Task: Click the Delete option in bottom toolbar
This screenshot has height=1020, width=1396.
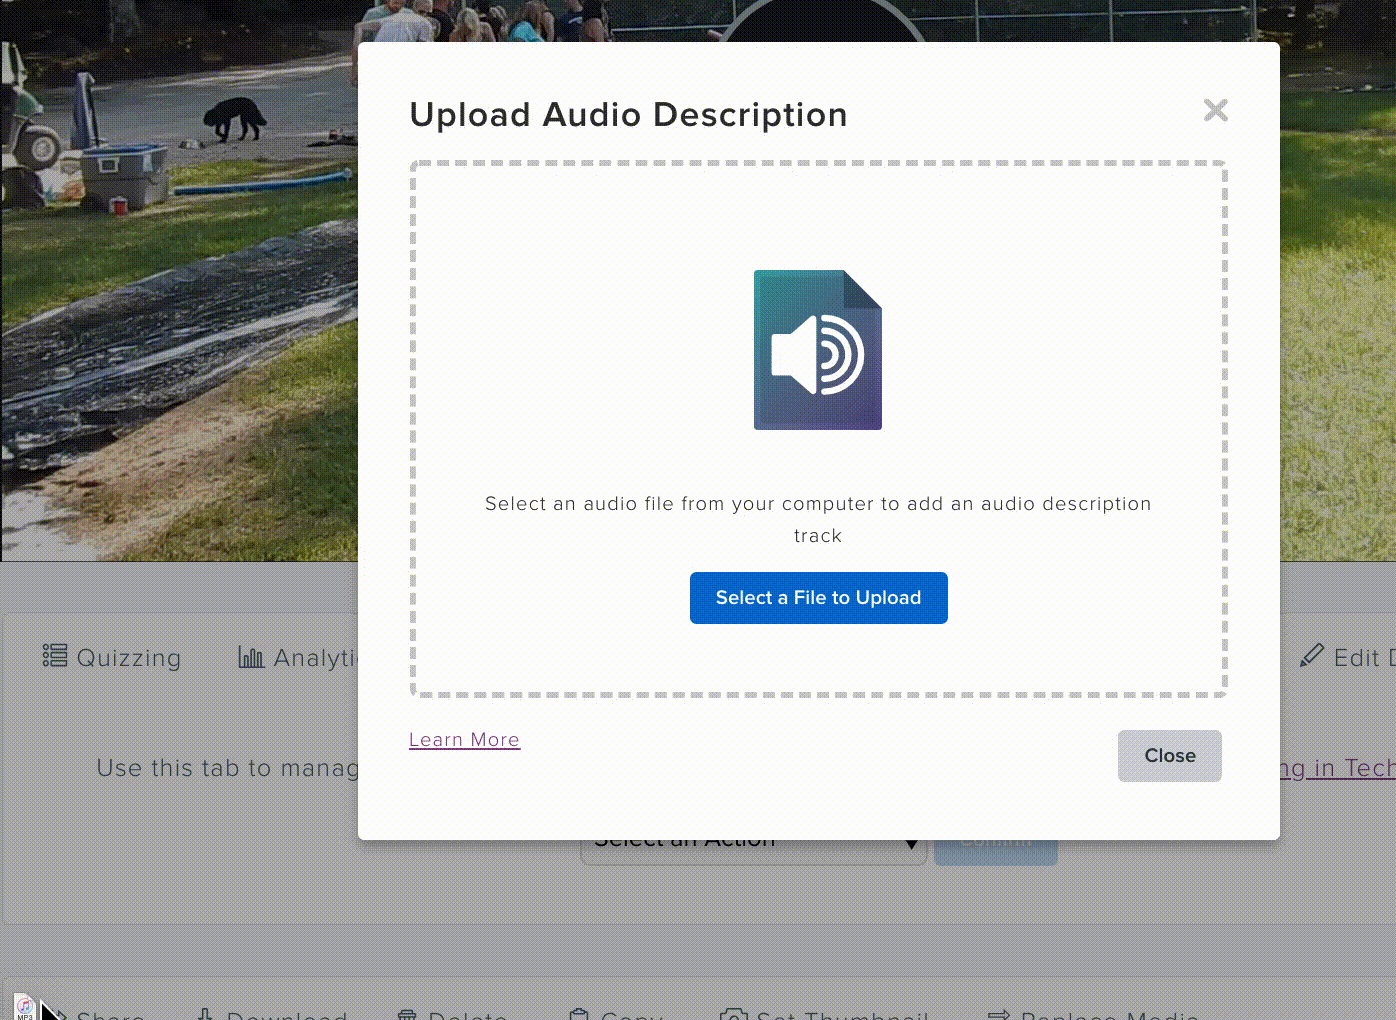Action: 453,1013
